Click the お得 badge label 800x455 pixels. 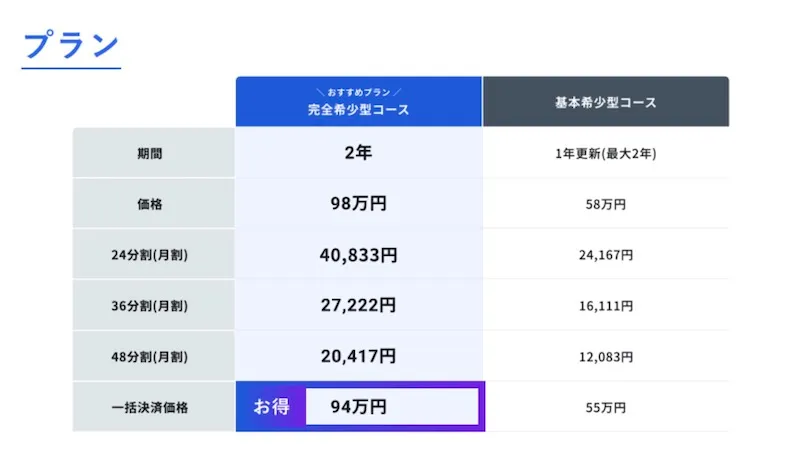click(271, 407)
